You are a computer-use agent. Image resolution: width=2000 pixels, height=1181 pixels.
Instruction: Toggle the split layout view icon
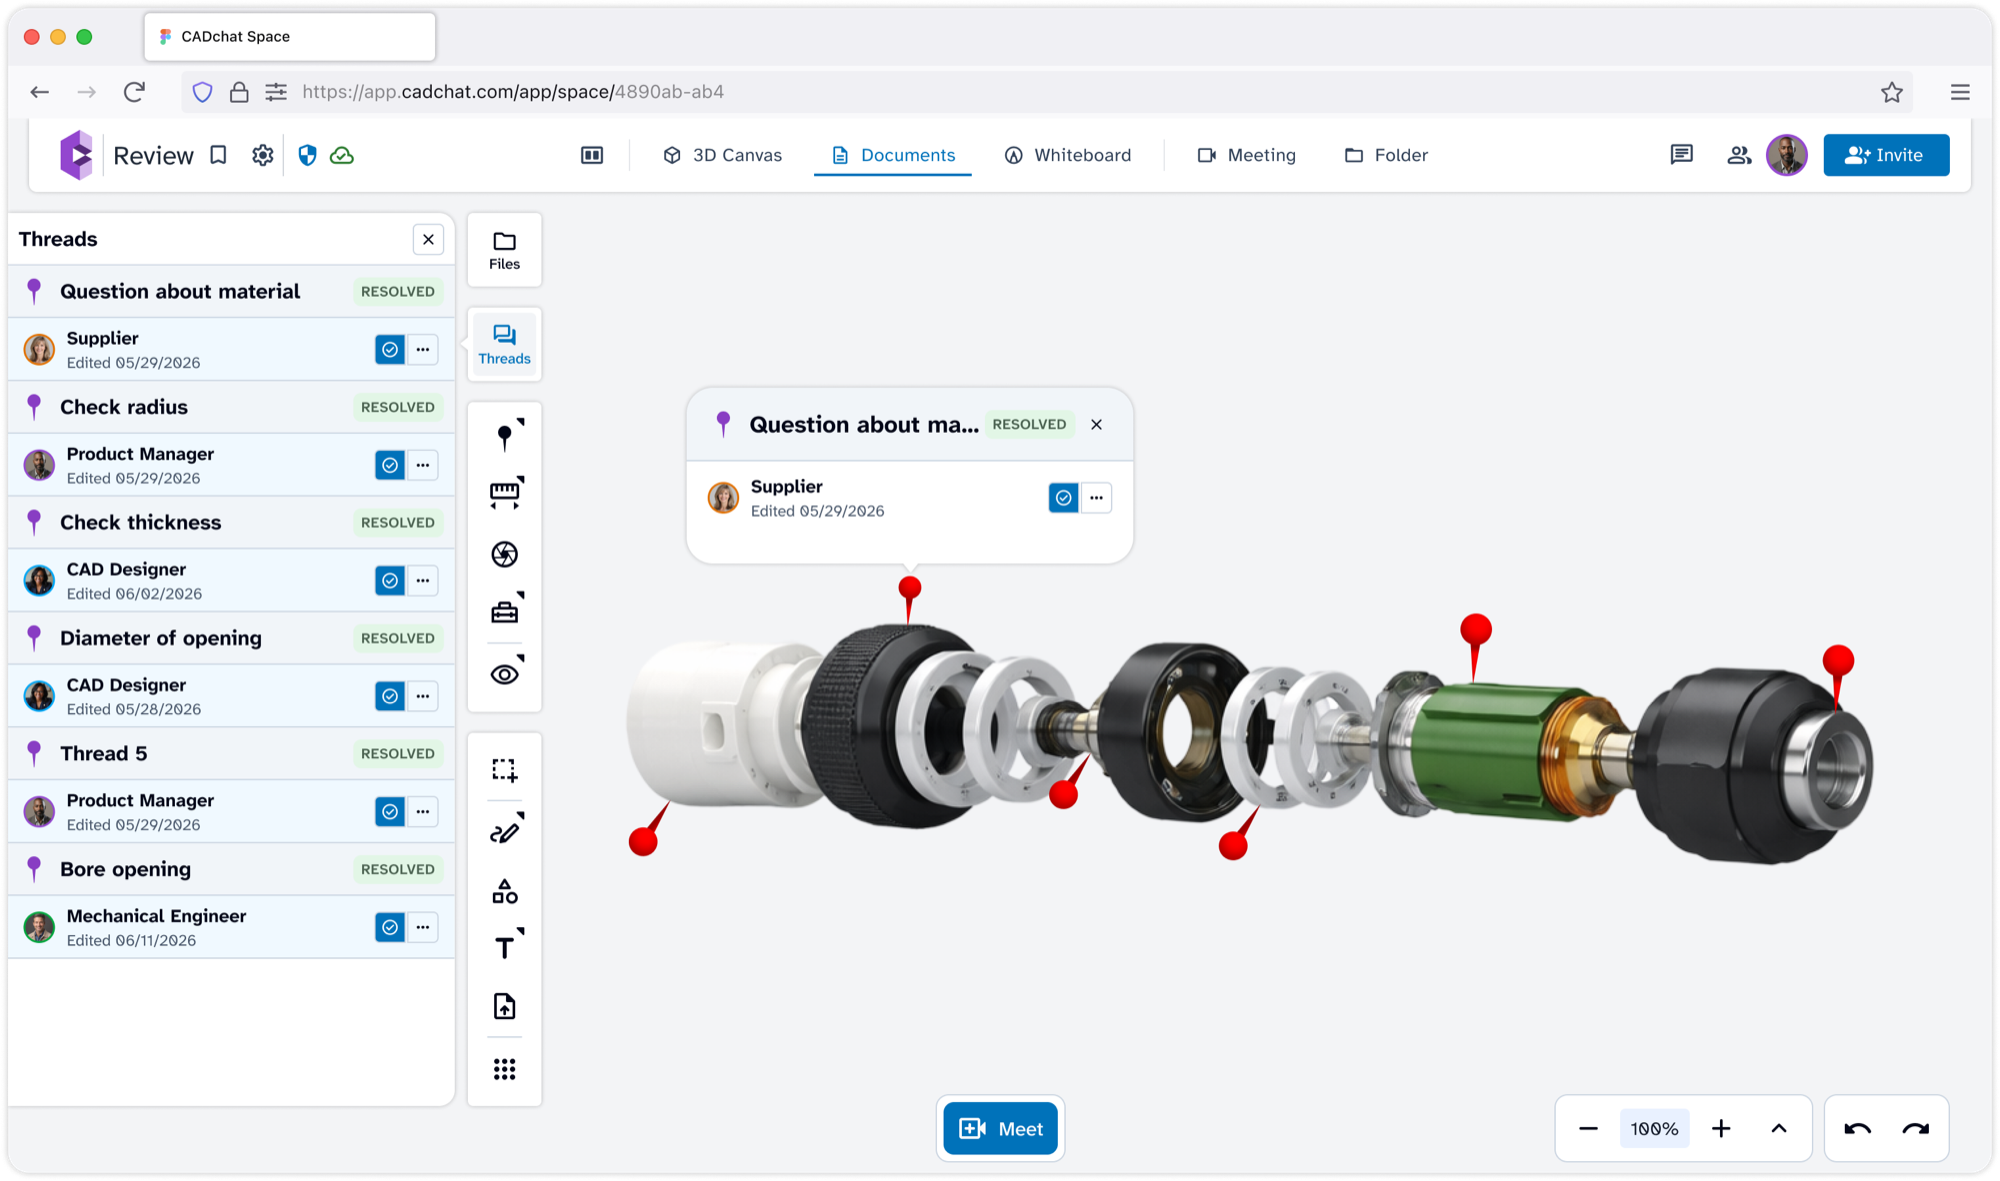pyautogui.click(x=592, y=155)
